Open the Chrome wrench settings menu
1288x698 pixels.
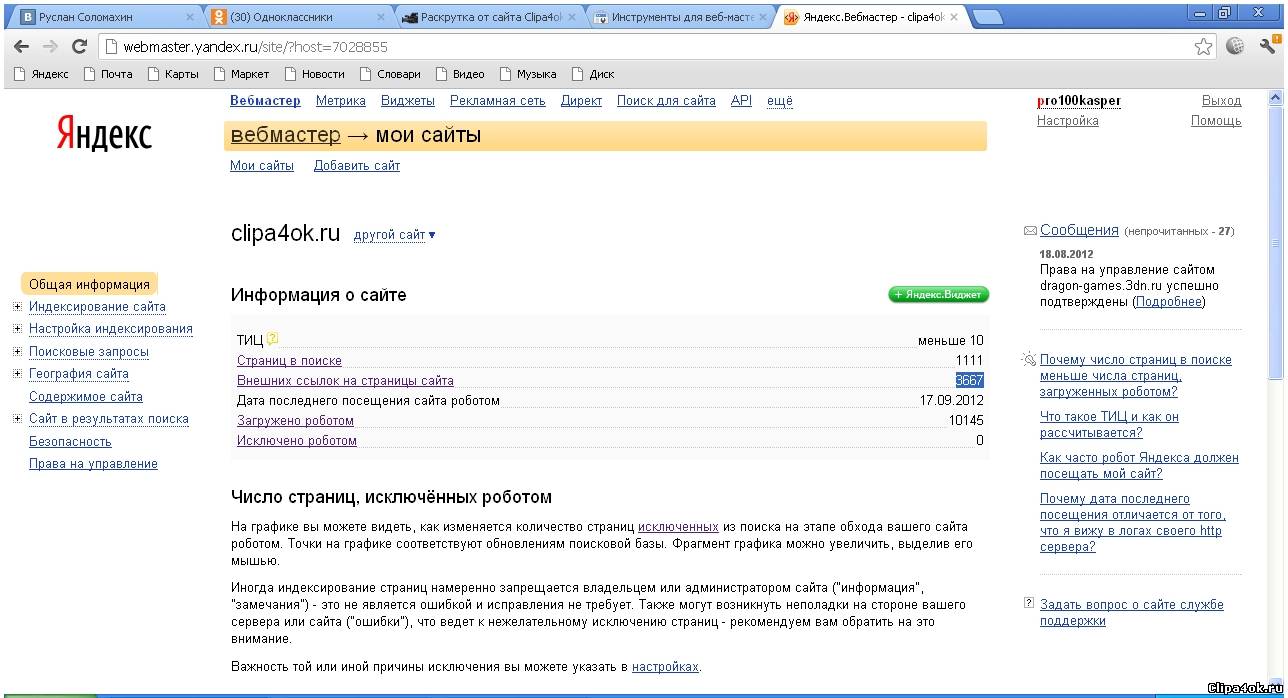(x=1267, y=46)
